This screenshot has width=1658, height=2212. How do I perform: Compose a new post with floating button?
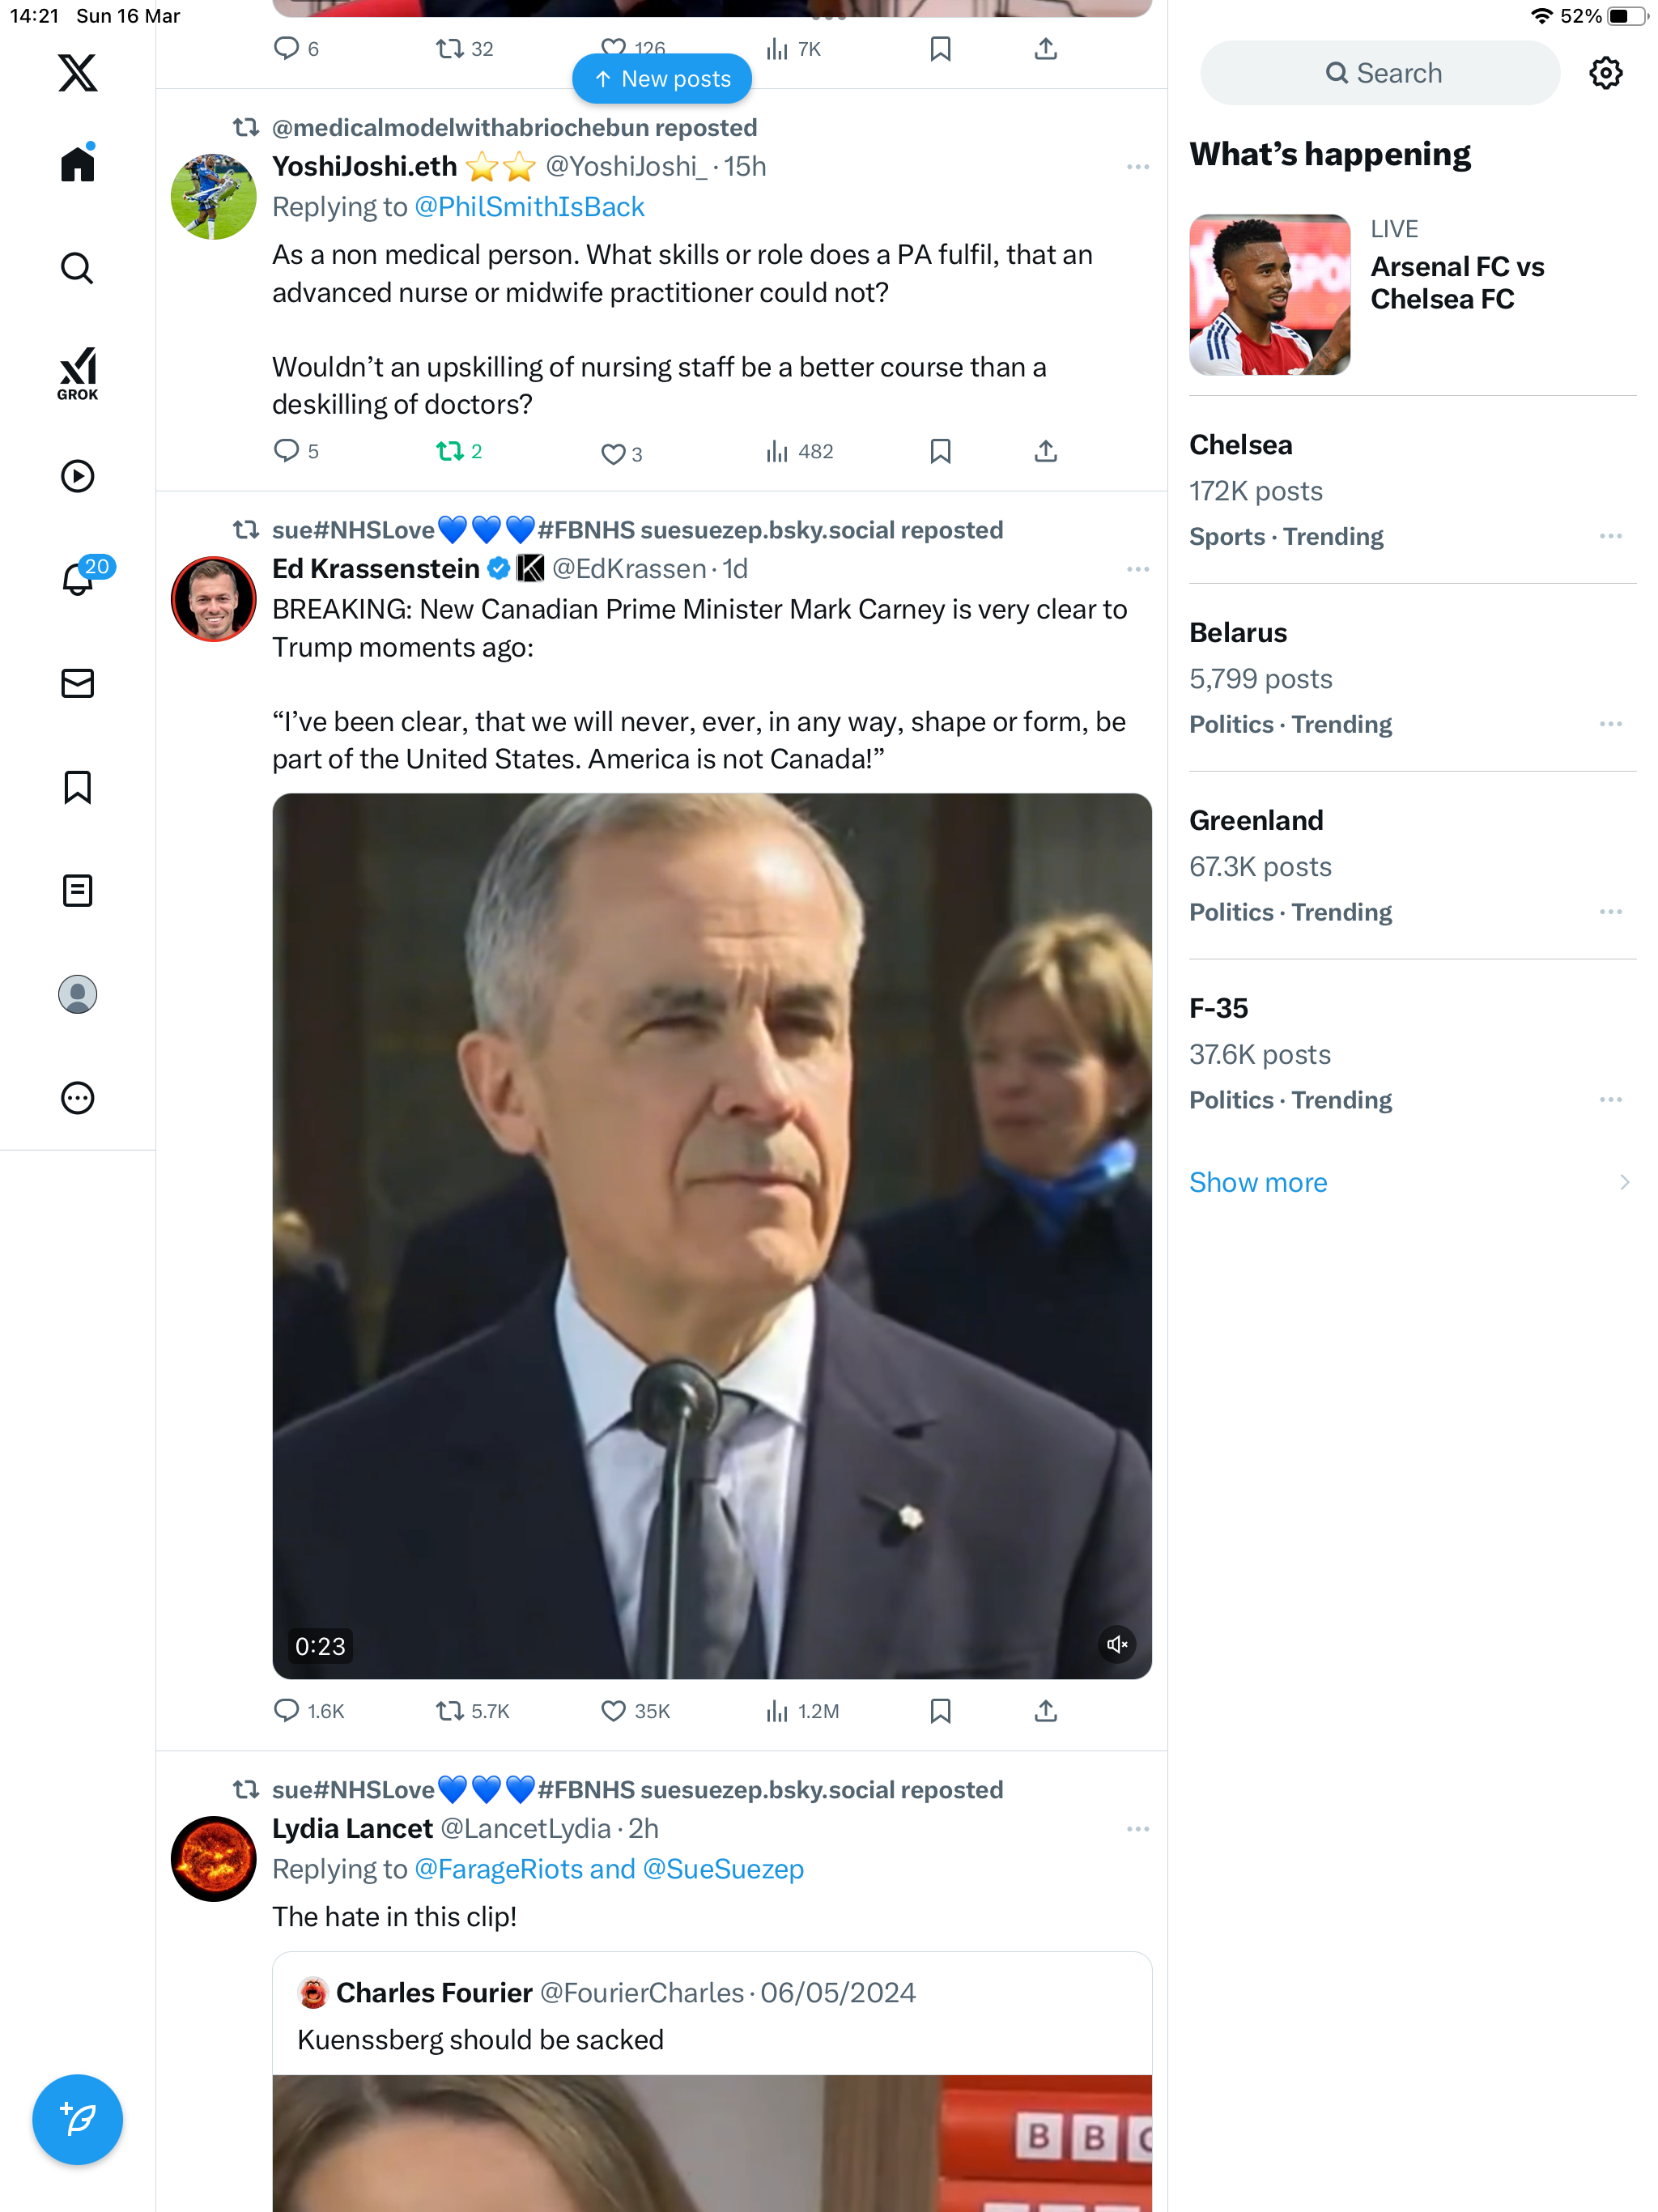pyautogui.click(x=77, y=2119)
